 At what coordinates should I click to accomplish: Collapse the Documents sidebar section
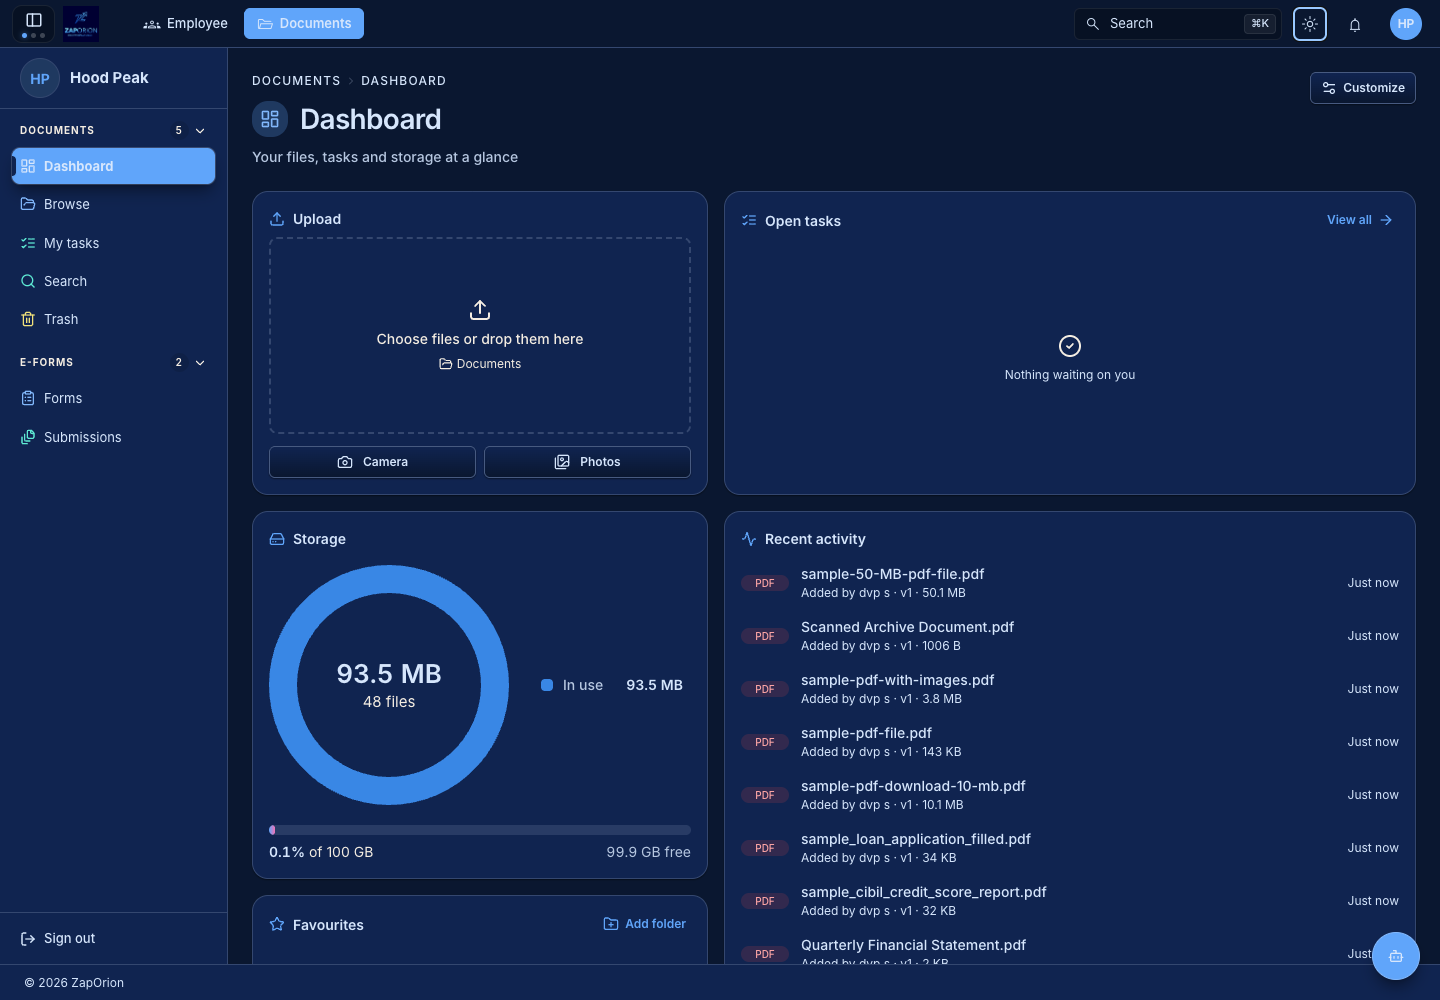coord(200,131)
